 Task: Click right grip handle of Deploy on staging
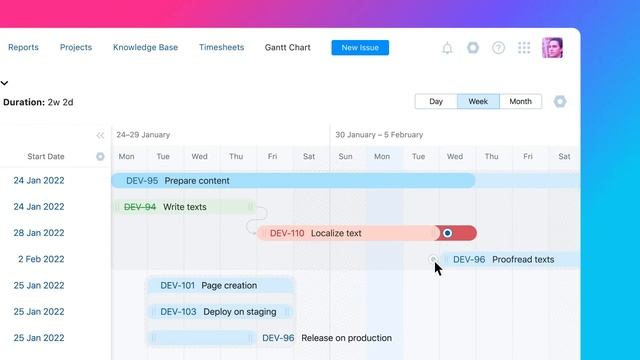click(287, 312)
